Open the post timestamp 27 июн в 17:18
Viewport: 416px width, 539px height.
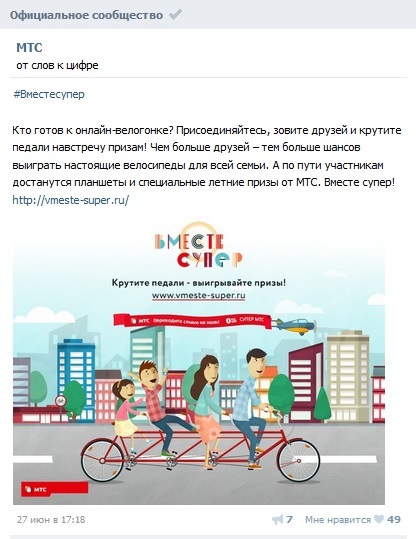(x=51, y=519)
